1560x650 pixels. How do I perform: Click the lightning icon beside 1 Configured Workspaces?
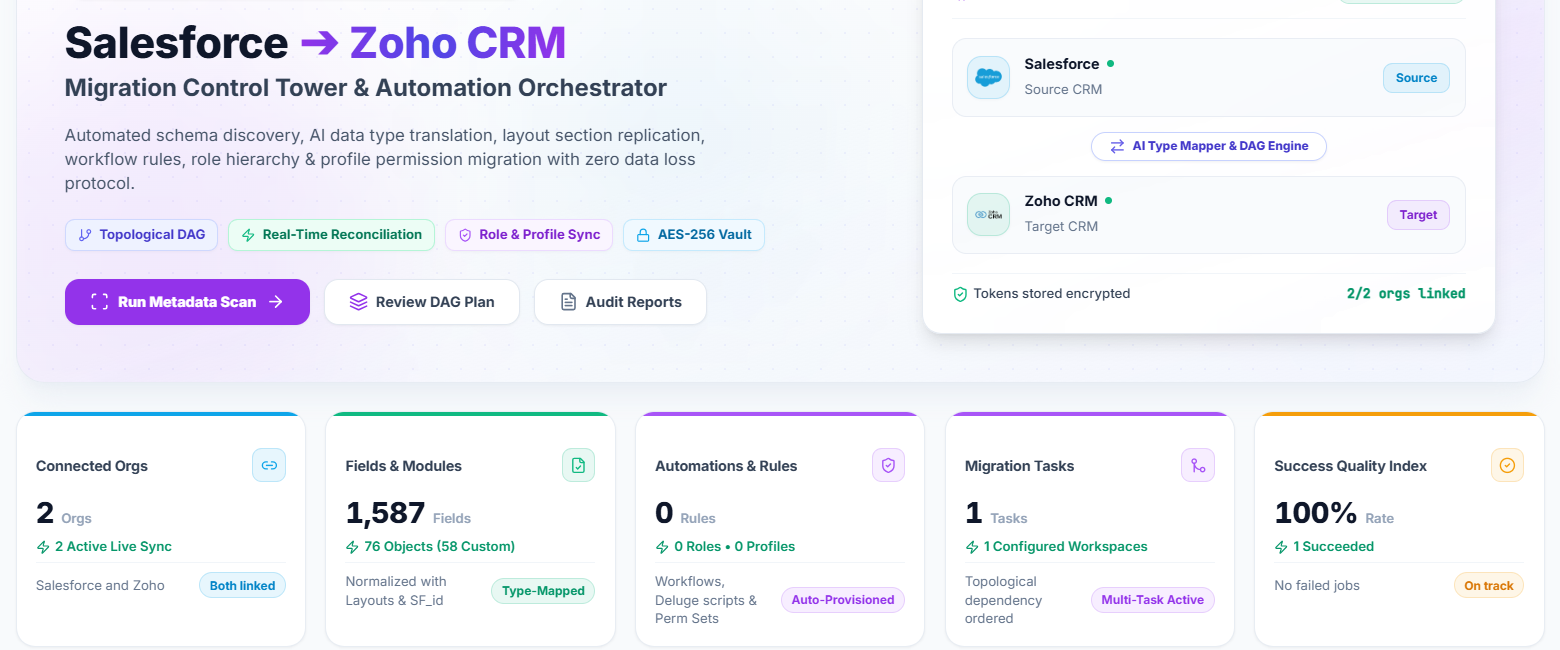972,547
